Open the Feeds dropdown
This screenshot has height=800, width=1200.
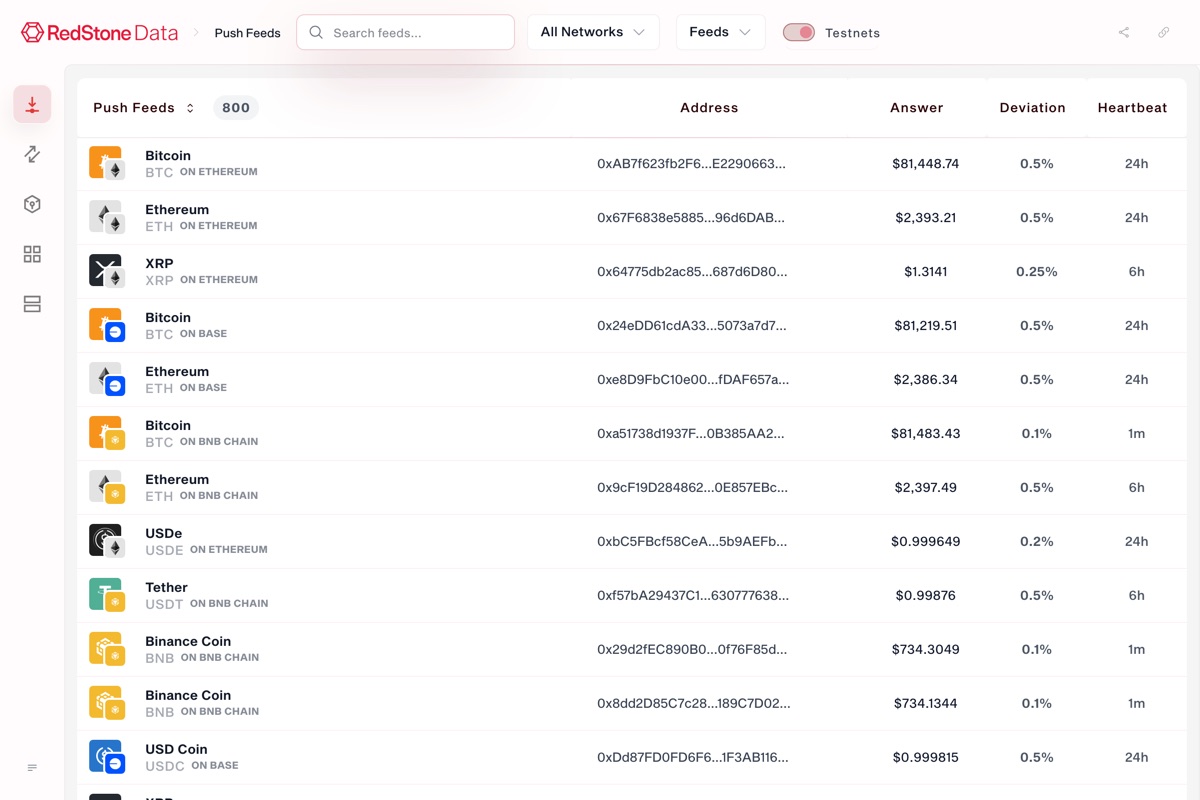coord(720,32)
